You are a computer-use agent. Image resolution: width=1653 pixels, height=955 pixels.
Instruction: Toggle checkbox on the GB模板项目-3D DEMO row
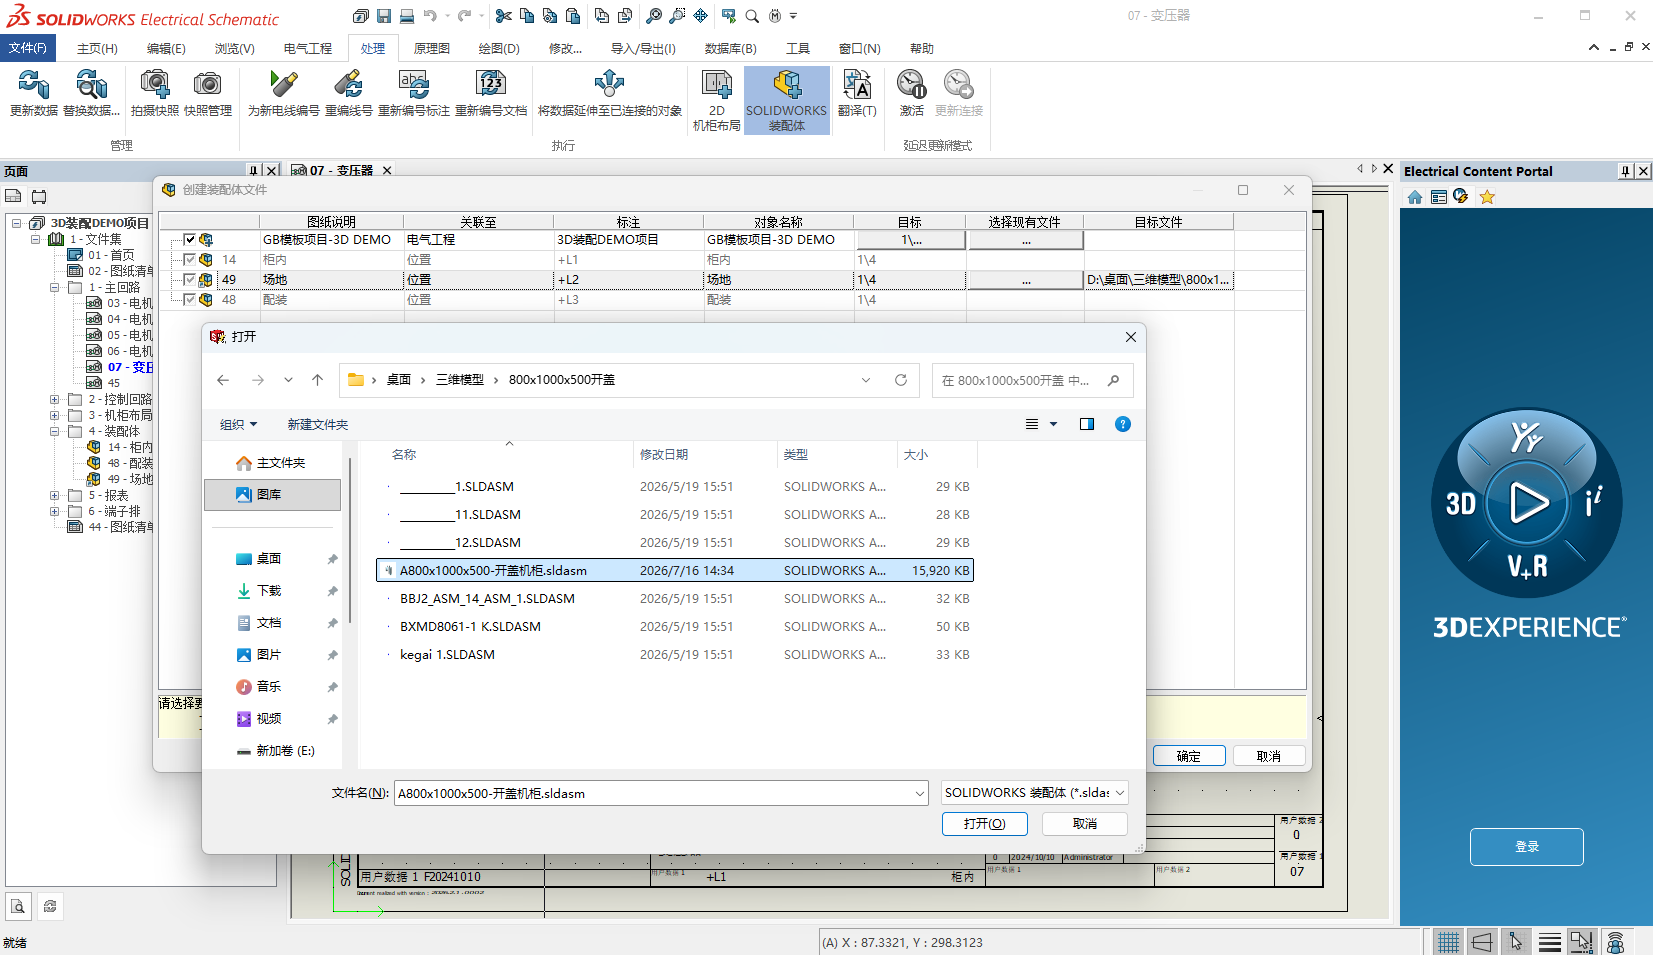click(189, 240)
